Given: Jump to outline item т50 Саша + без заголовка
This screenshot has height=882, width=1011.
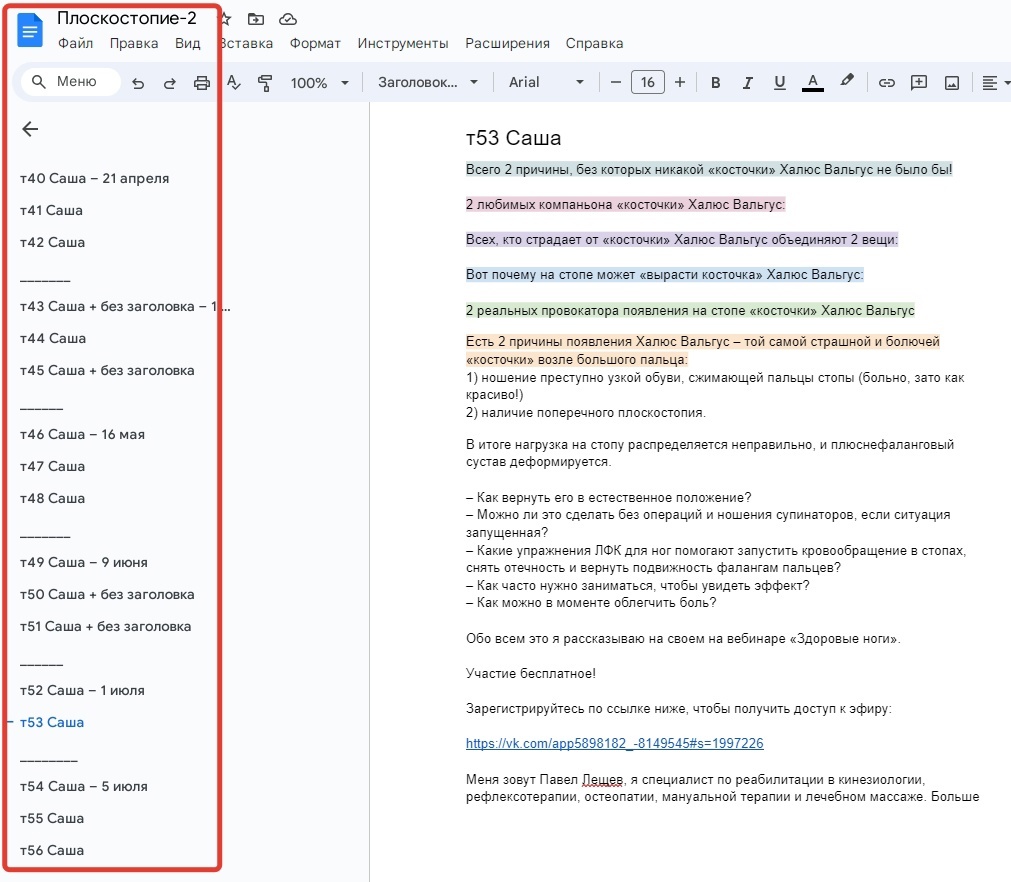Looking at the screenshot, I should [107, 594].
